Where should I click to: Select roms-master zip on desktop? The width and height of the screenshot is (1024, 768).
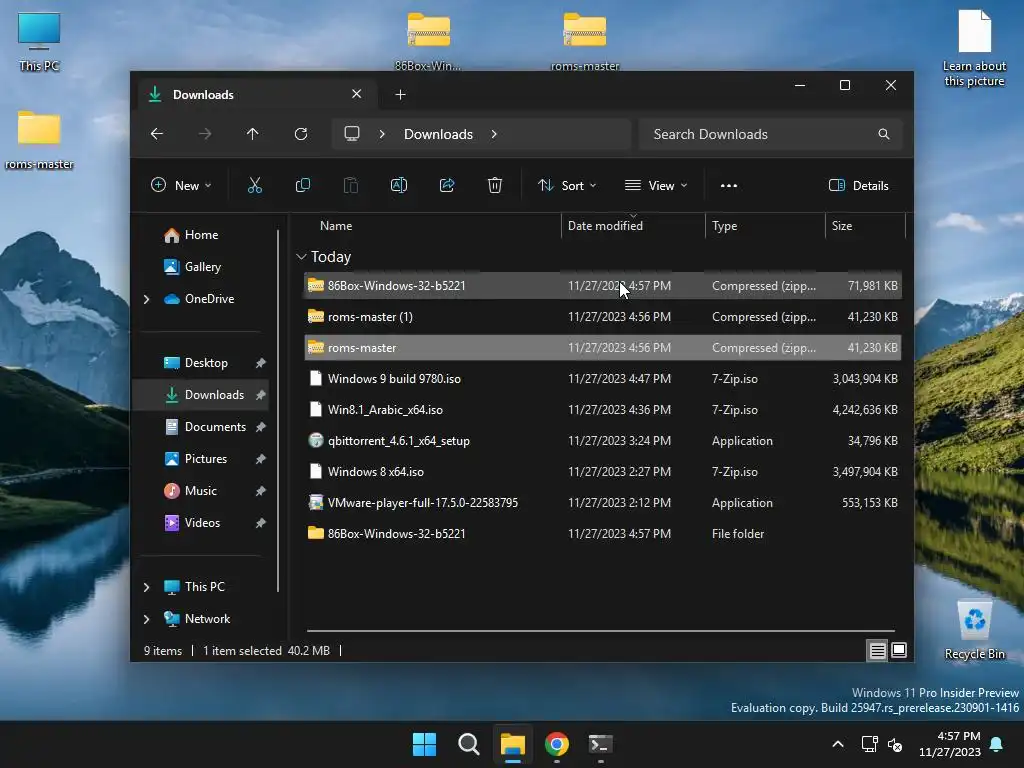point(585,40)
